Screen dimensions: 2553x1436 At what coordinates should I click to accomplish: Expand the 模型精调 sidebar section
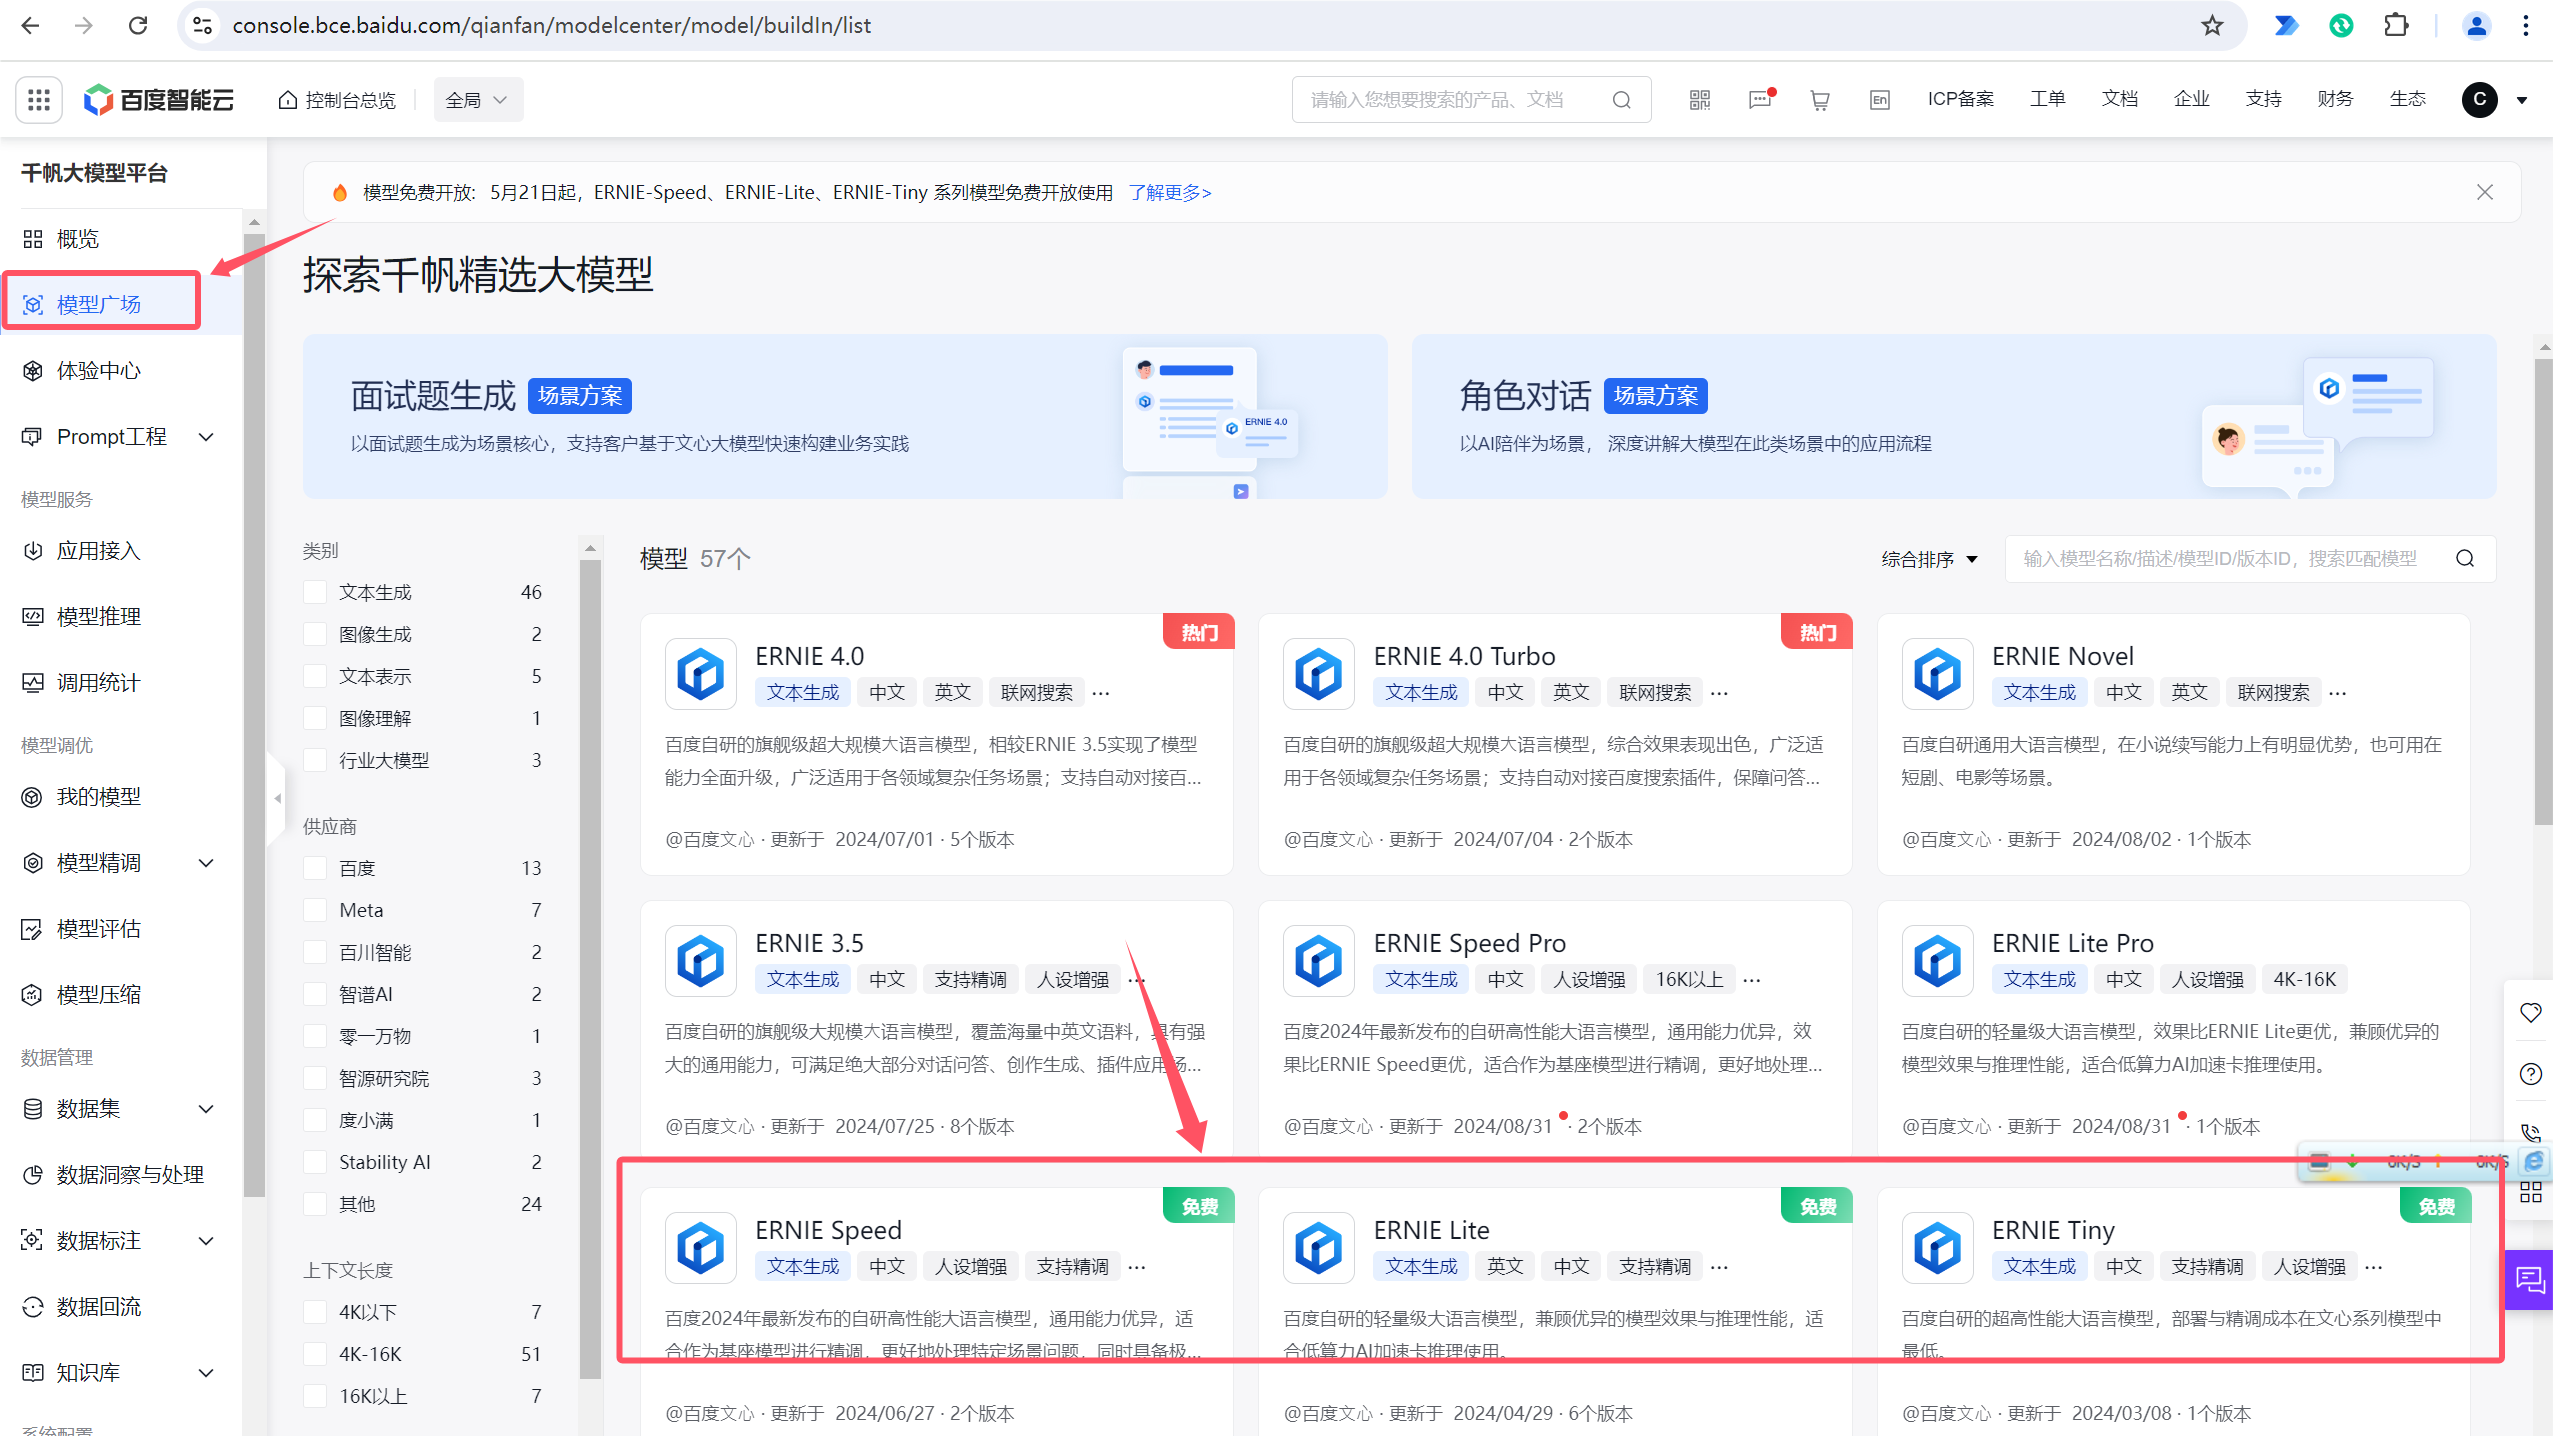point(206,863)
